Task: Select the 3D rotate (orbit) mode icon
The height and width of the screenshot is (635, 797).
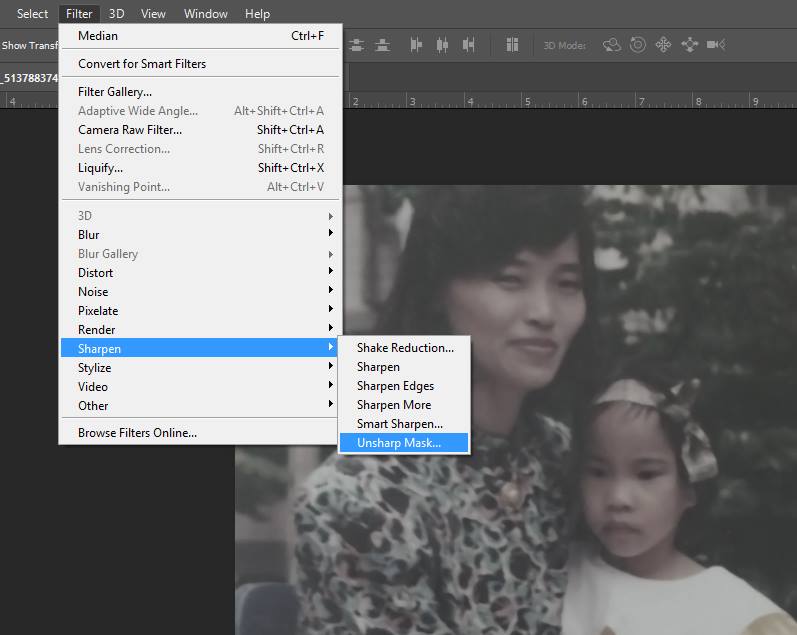Action: pyautogui.click(x=612, y=45)
